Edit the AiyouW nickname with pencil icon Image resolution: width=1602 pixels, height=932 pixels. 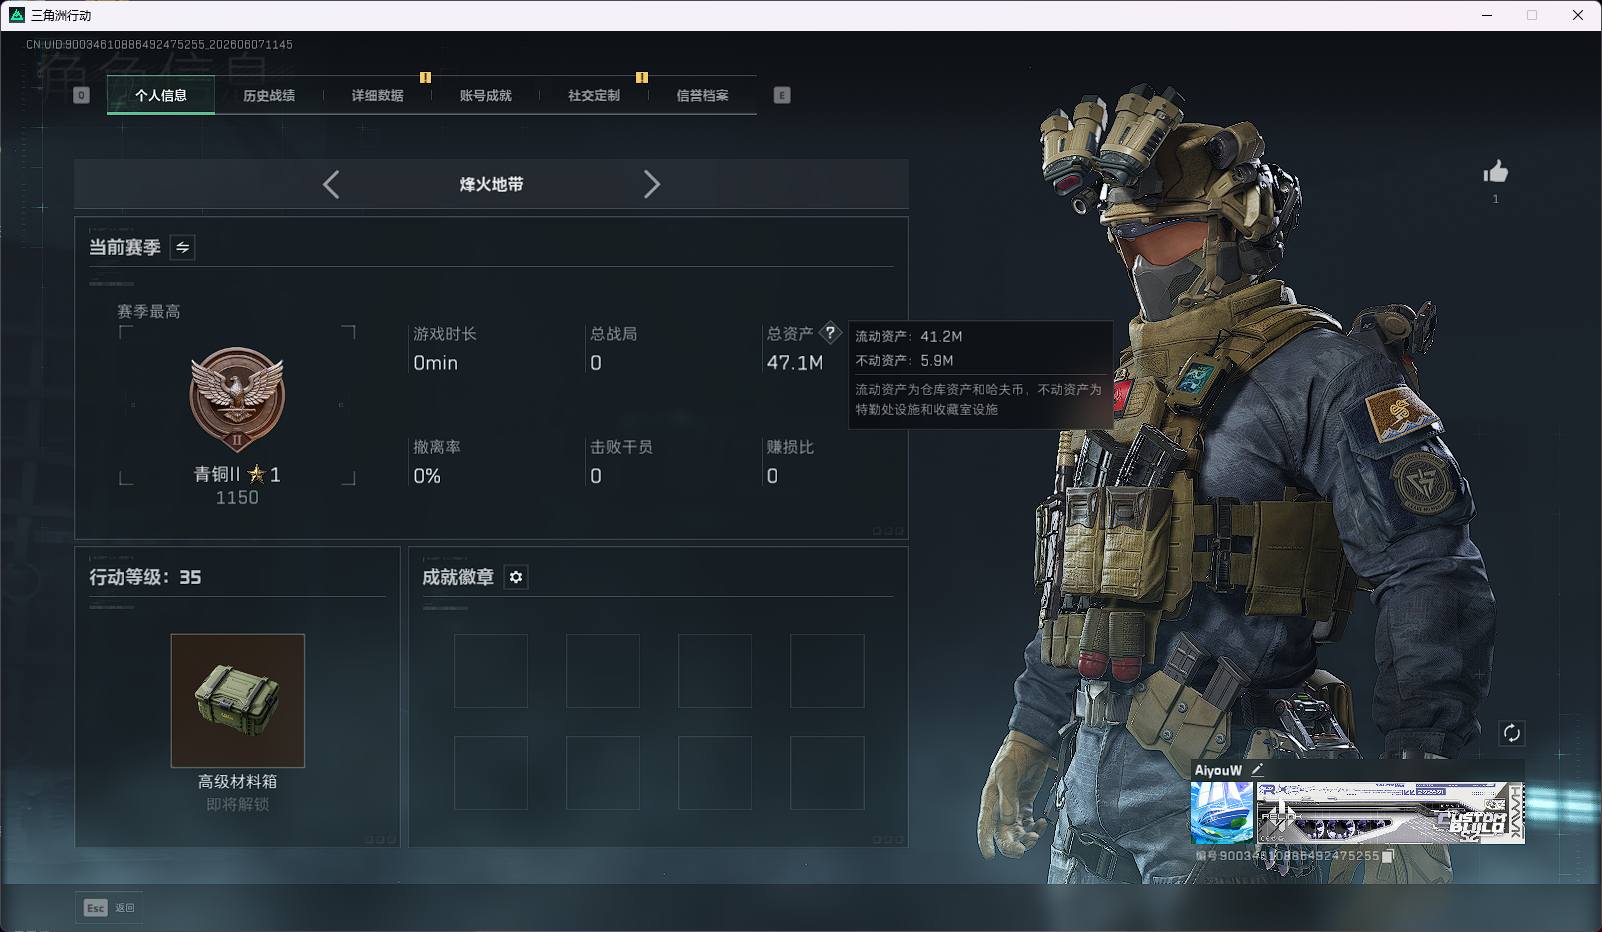coord(1257,770)
